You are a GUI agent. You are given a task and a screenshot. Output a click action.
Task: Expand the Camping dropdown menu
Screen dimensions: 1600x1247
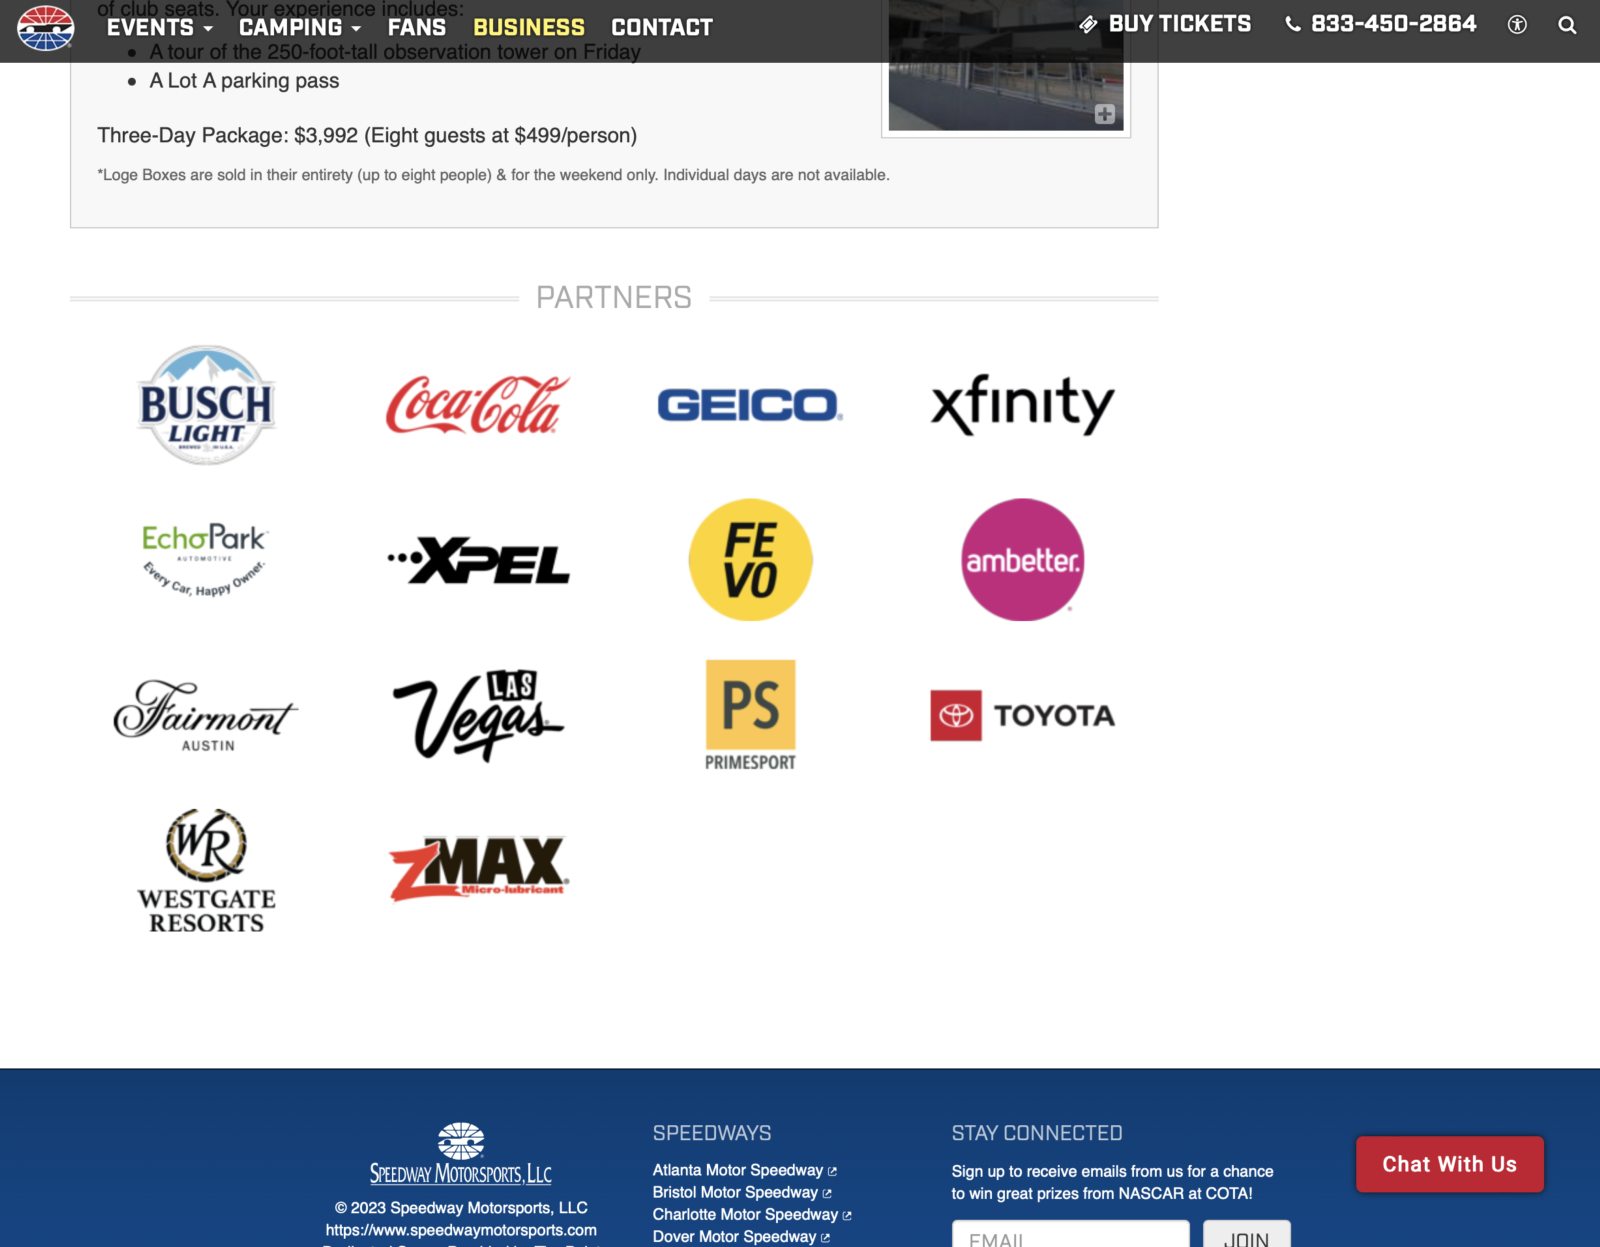pyautogui.click(x=299, y=27)
